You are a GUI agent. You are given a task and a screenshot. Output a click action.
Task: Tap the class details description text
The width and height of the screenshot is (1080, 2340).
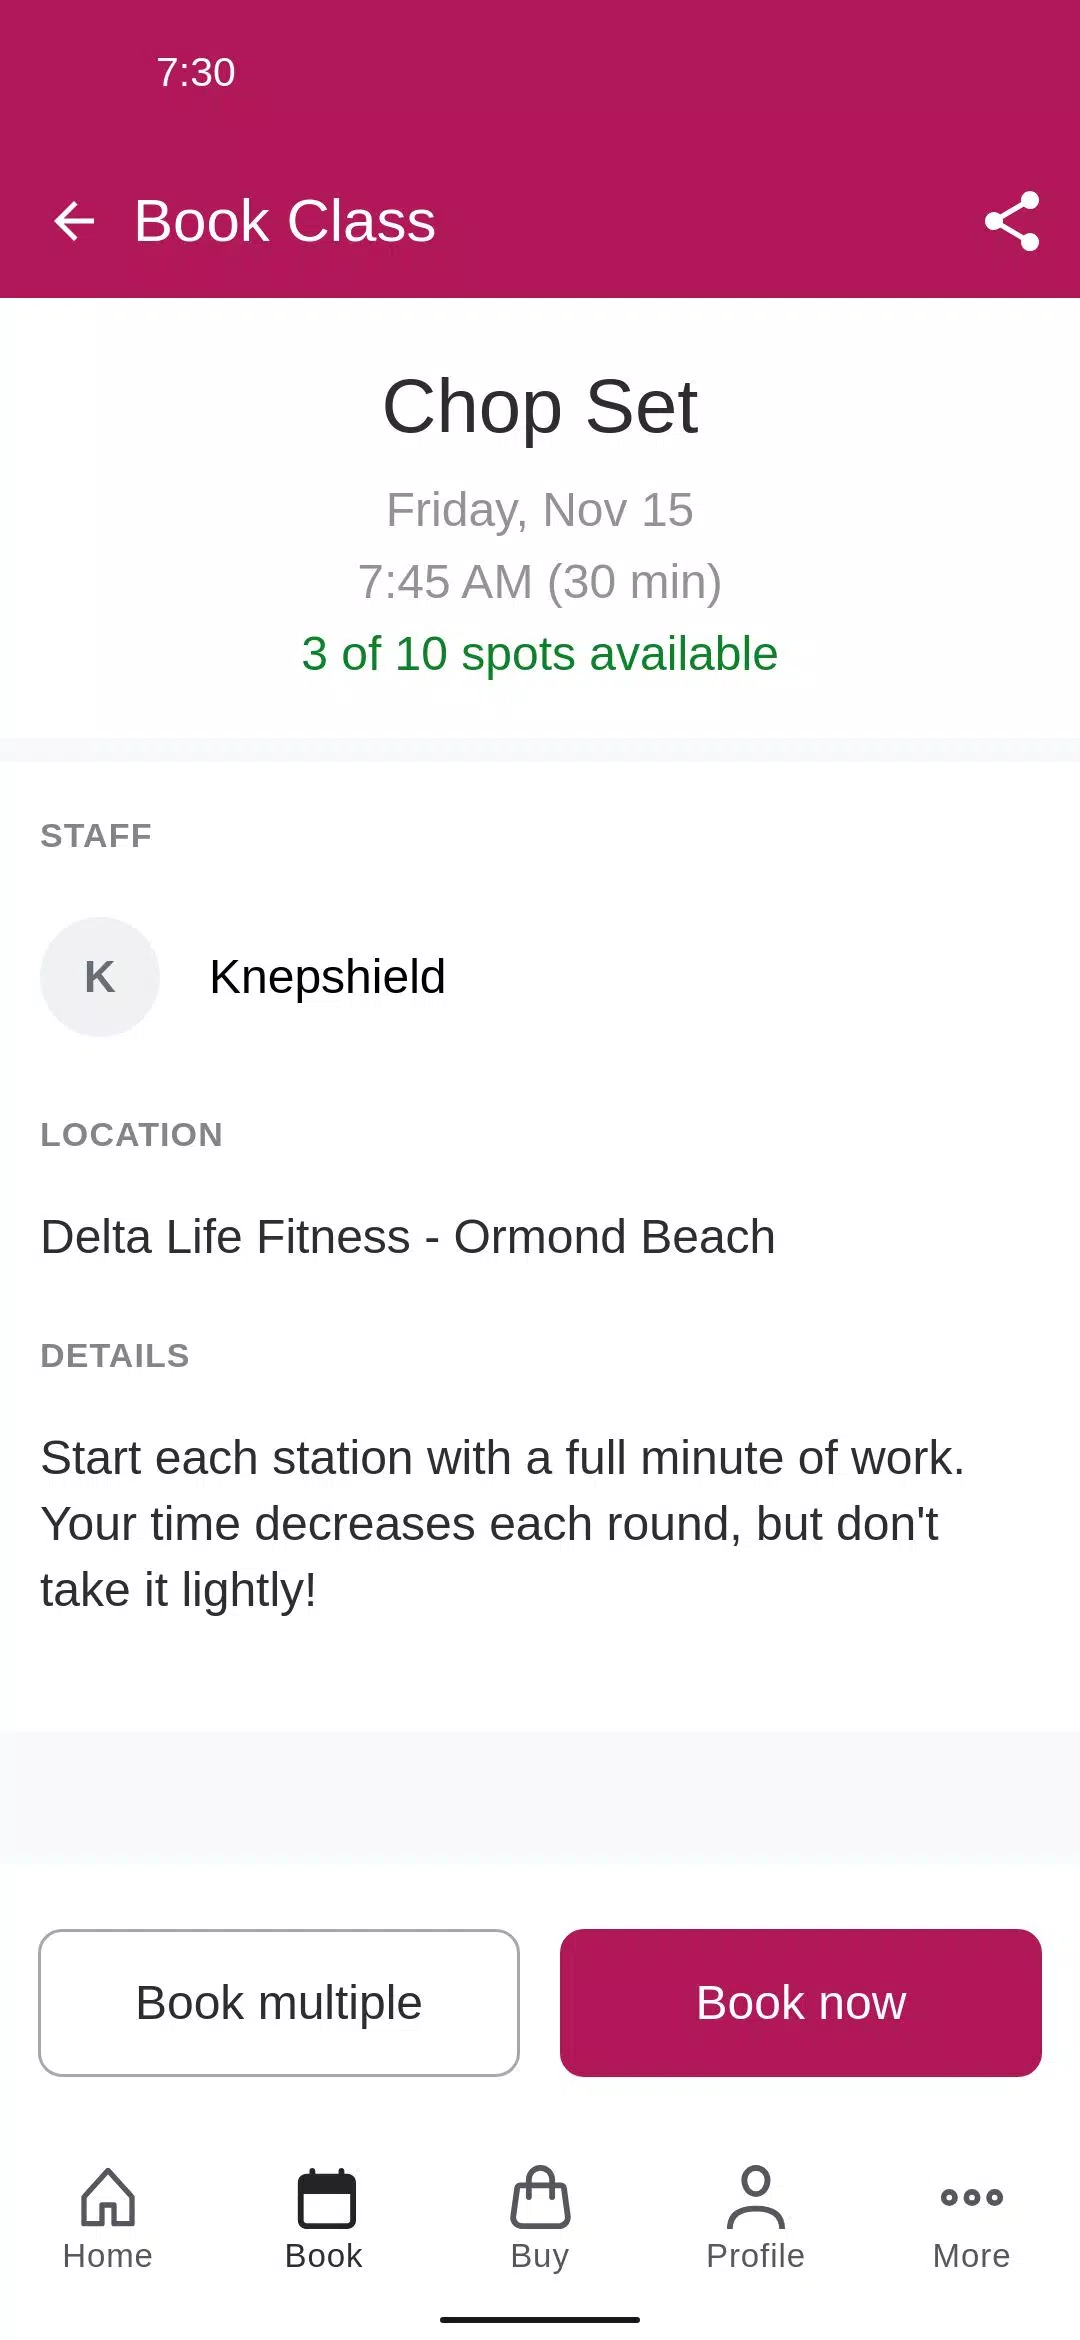click(503, 1524)
